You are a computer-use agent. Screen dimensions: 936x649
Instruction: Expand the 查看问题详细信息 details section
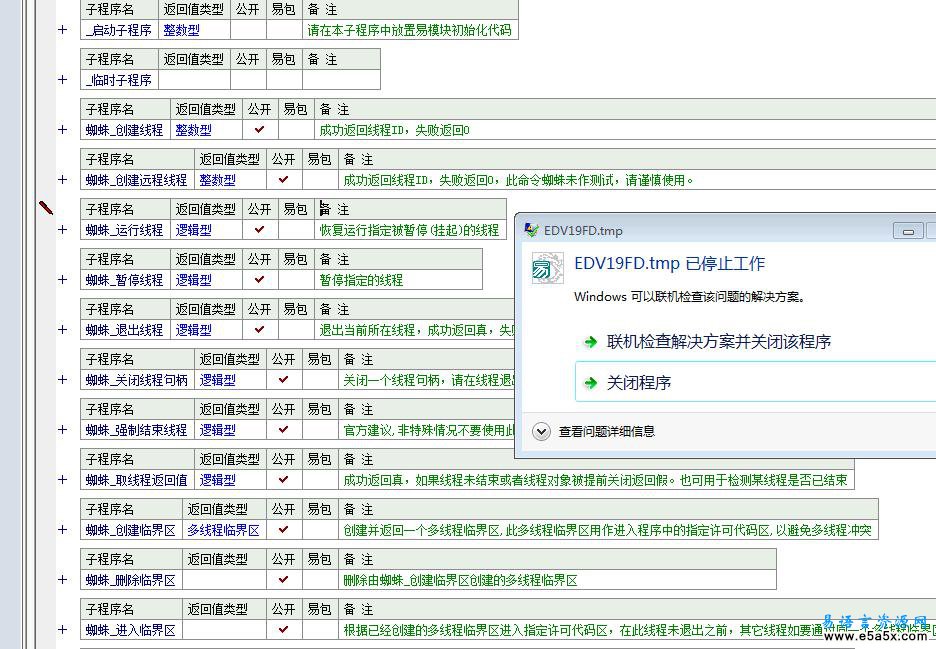541,432
